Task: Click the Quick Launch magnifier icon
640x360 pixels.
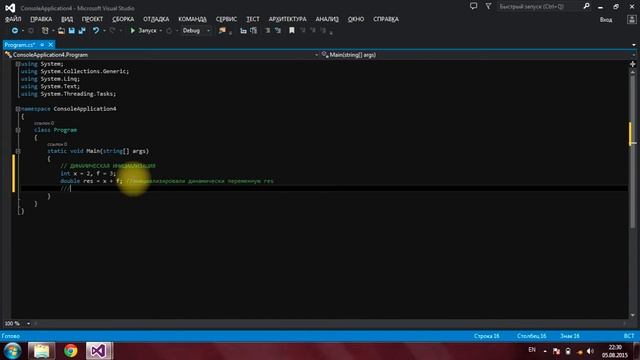Action: 587,6
